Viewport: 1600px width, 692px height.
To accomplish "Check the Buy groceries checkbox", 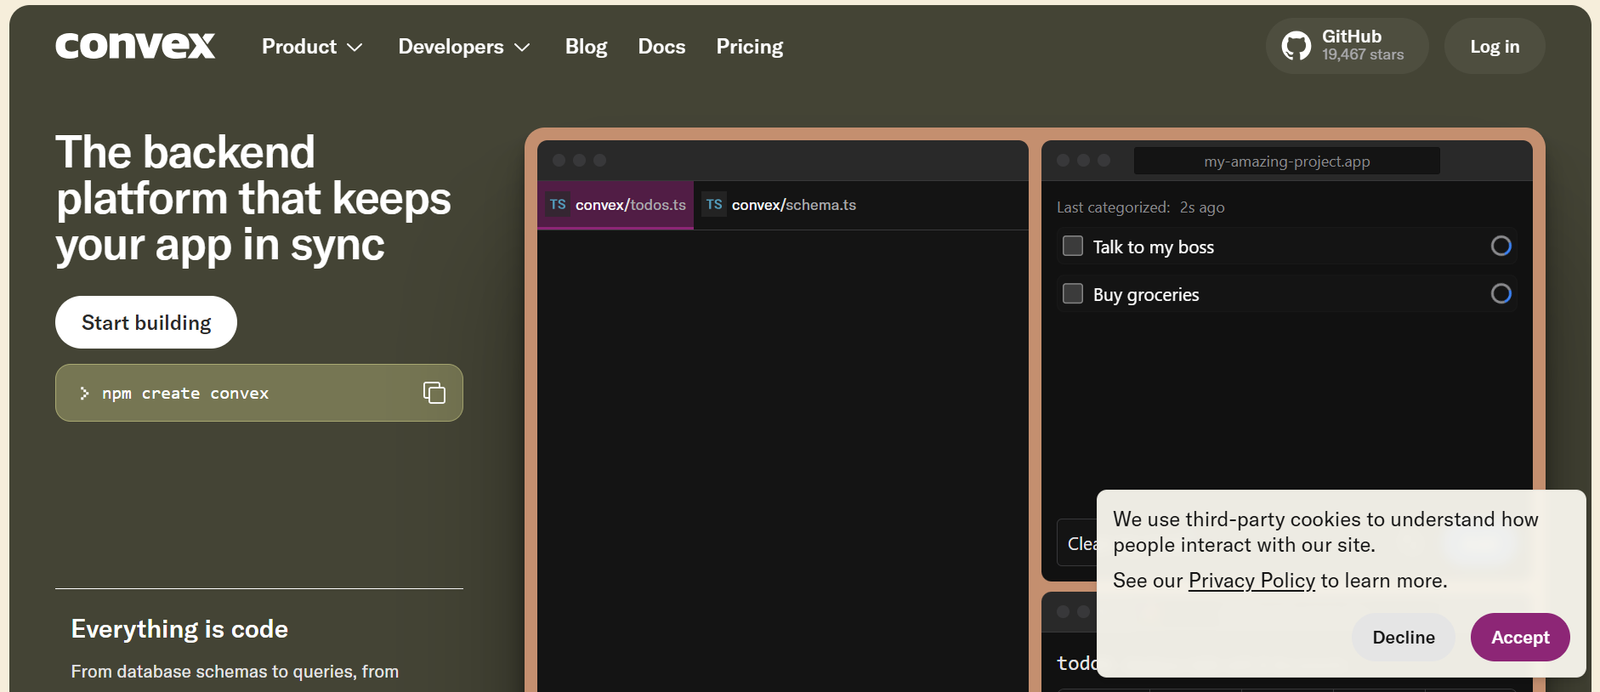I will 1073,294.
